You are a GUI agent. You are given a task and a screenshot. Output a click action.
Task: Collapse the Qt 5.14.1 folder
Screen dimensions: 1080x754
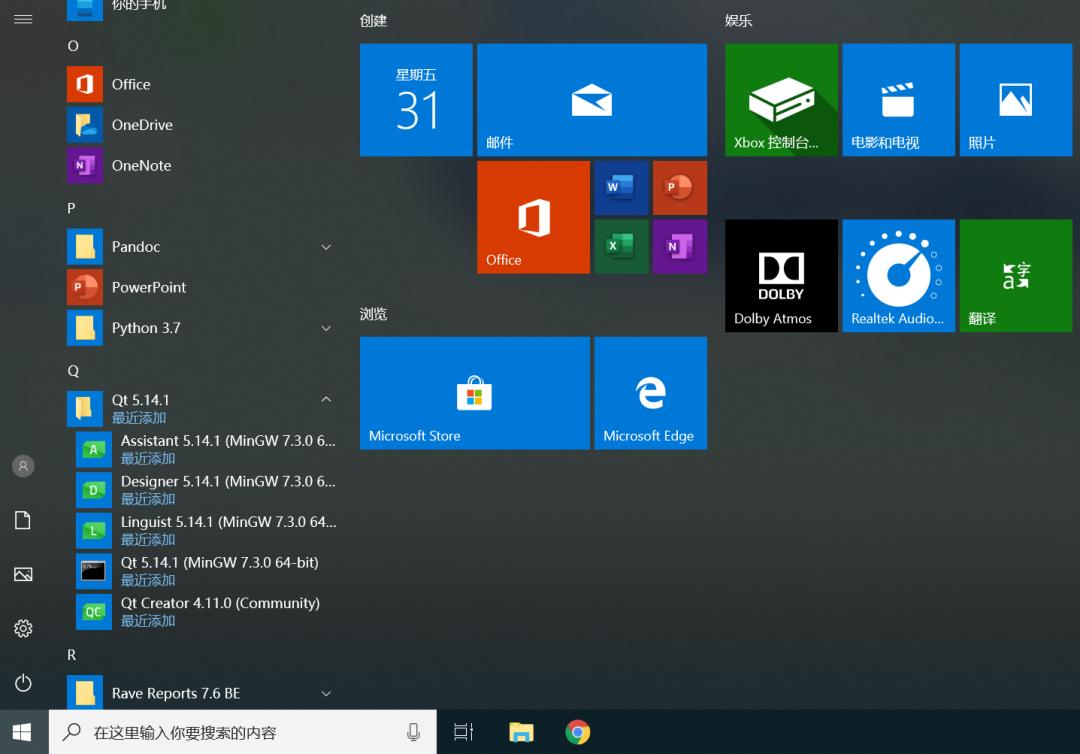coord(326,400)
